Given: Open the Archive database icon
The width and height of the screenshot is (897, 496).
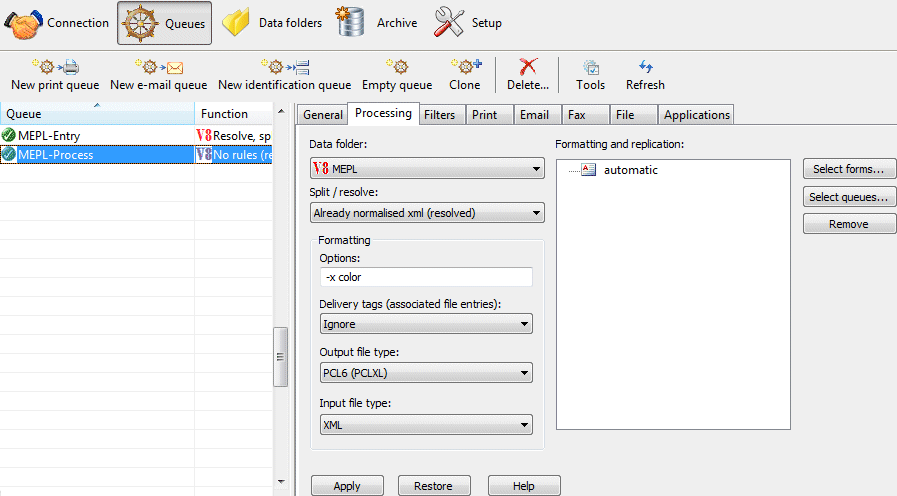Looking at the screenshot, I should [350, 22].
